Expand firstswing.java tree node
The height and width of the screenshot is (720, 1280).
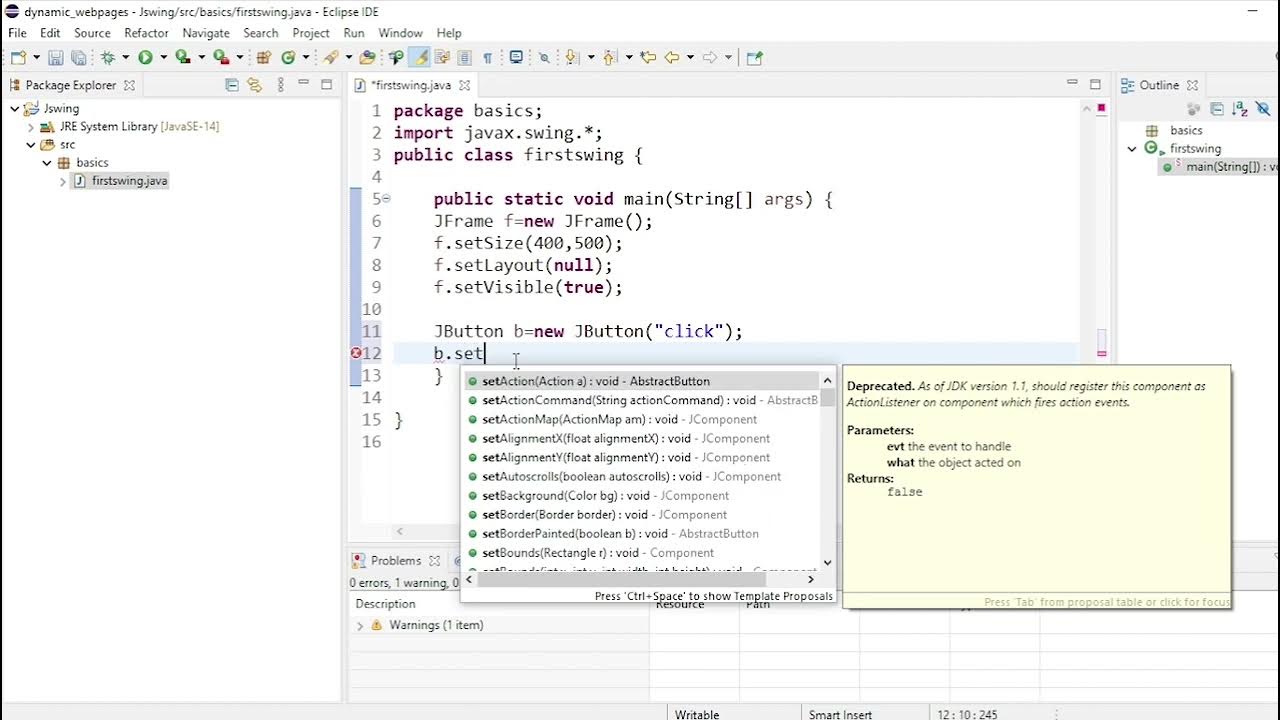(x=63, y=181)
